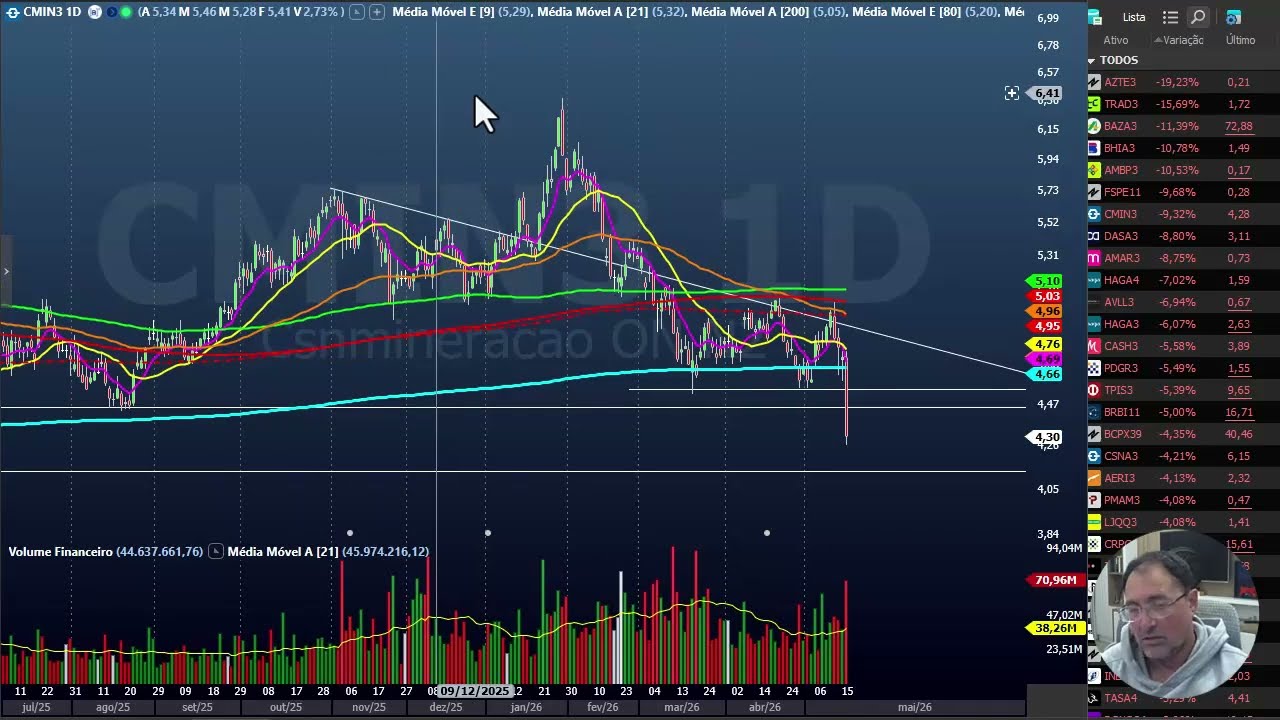Click the nov/25 month label on time axis
The height and width of the screenshot is (720, 1280).
(x=369, y=707)
